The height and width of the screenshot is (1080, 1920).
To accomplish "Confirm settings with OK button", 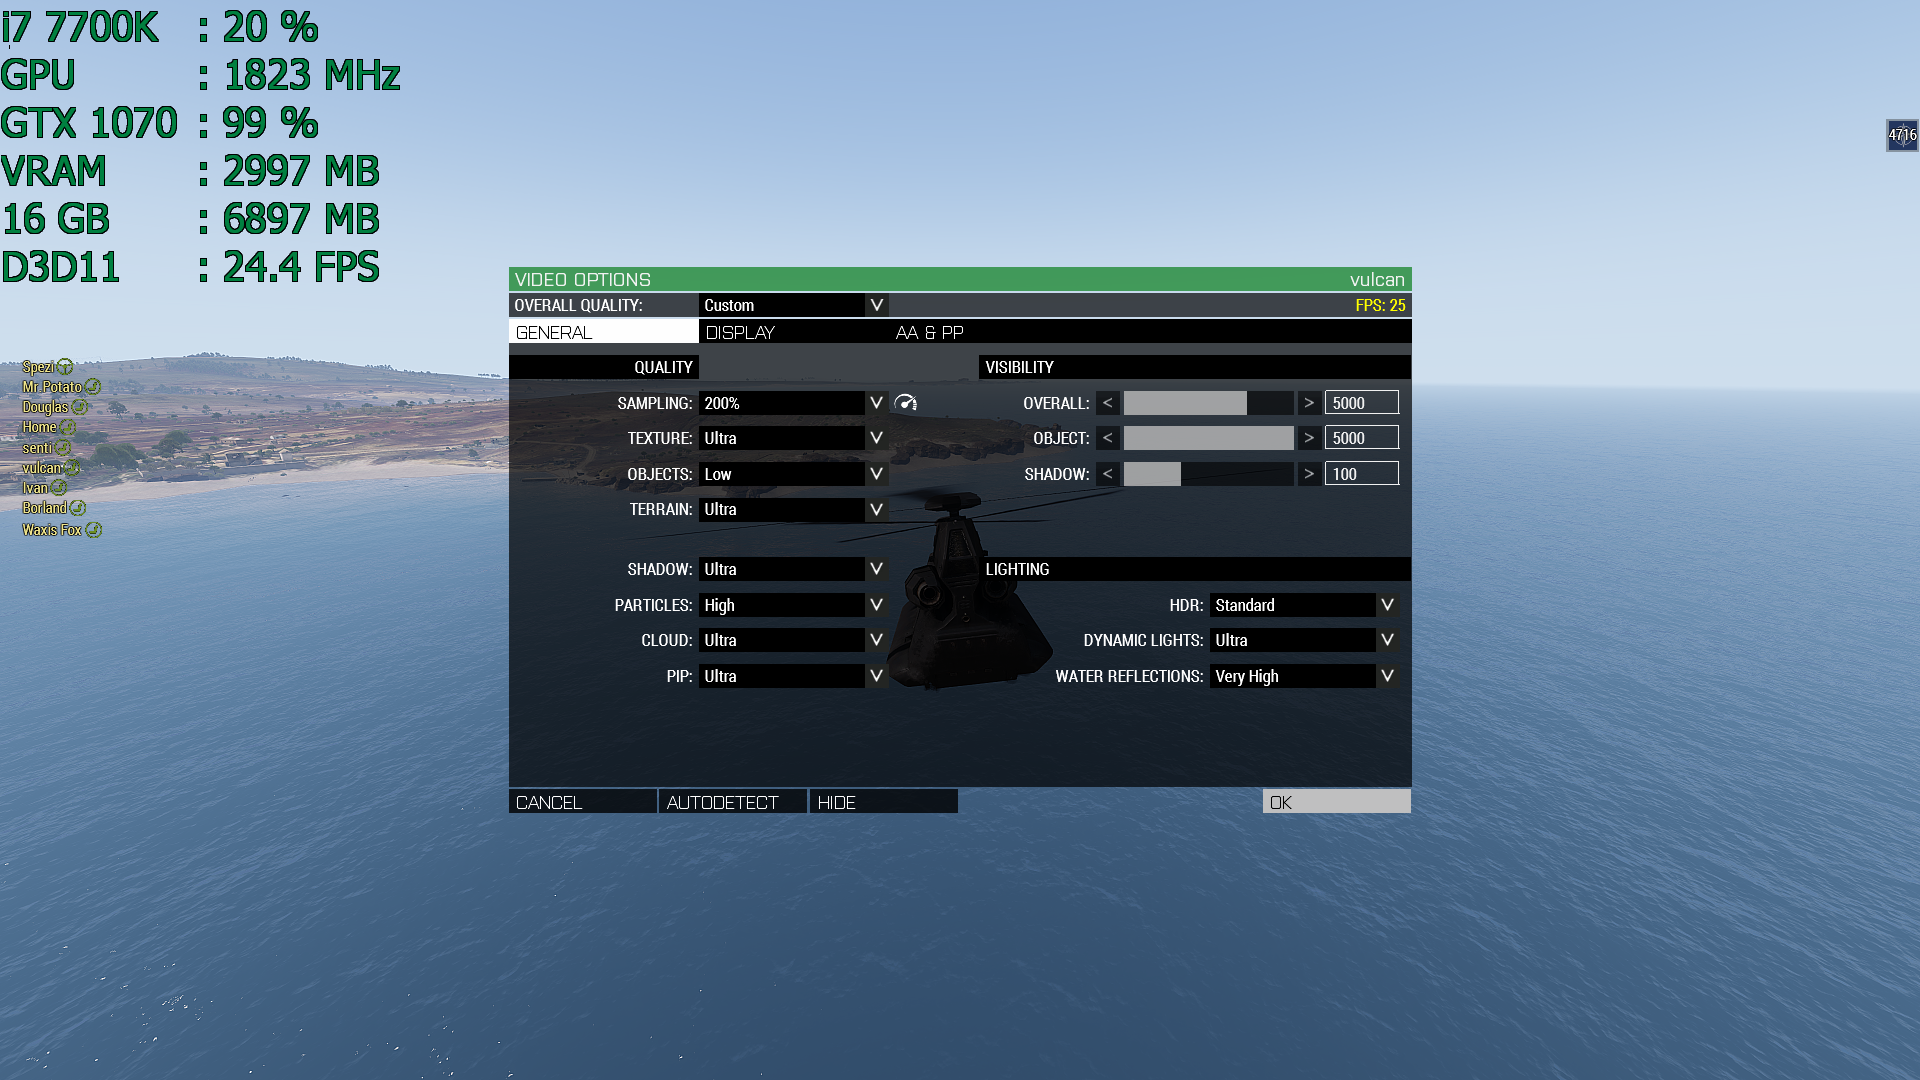I will 1336,802.
